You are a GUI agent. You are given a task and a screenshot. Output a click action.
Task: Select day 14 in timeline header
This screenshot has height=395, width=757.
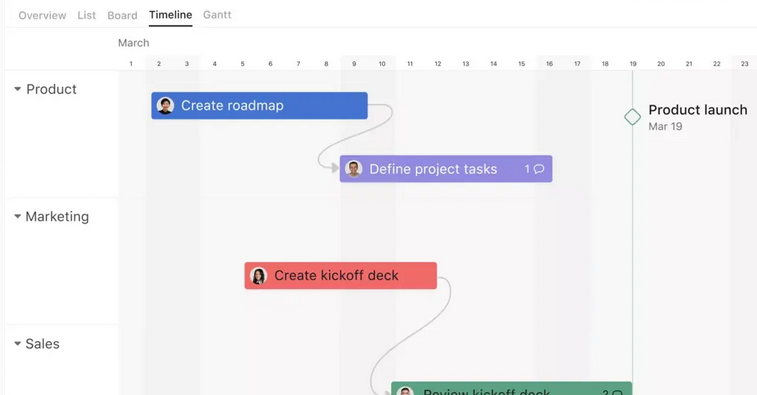pyautogui.click(x=493, y=64)
